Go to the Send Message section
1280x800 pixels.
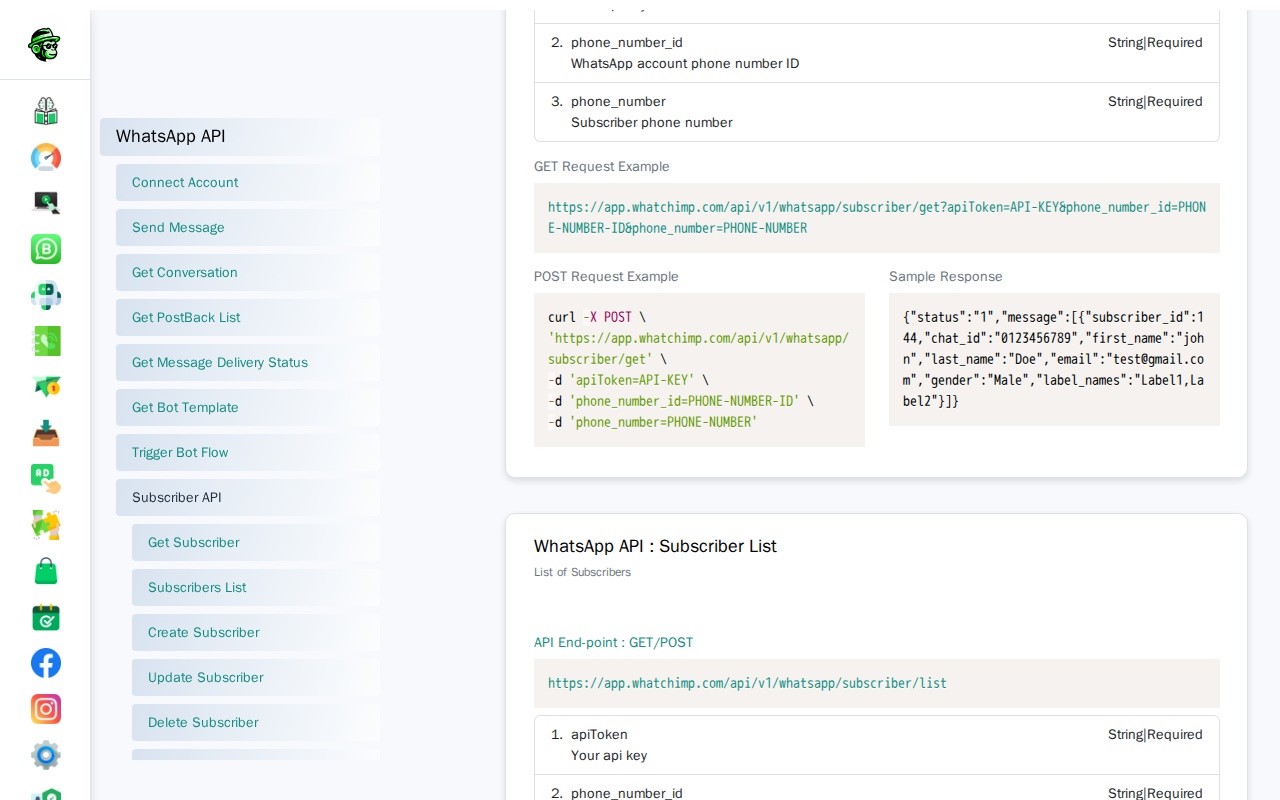coord(248,228)
